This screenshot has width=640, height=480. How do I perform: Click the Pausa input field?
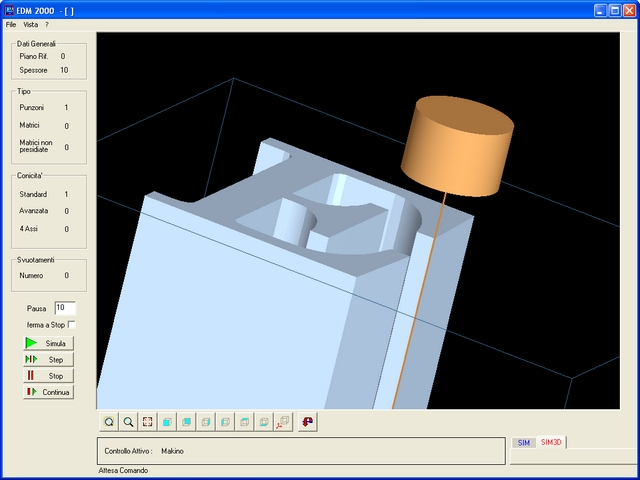coord(65,308)
